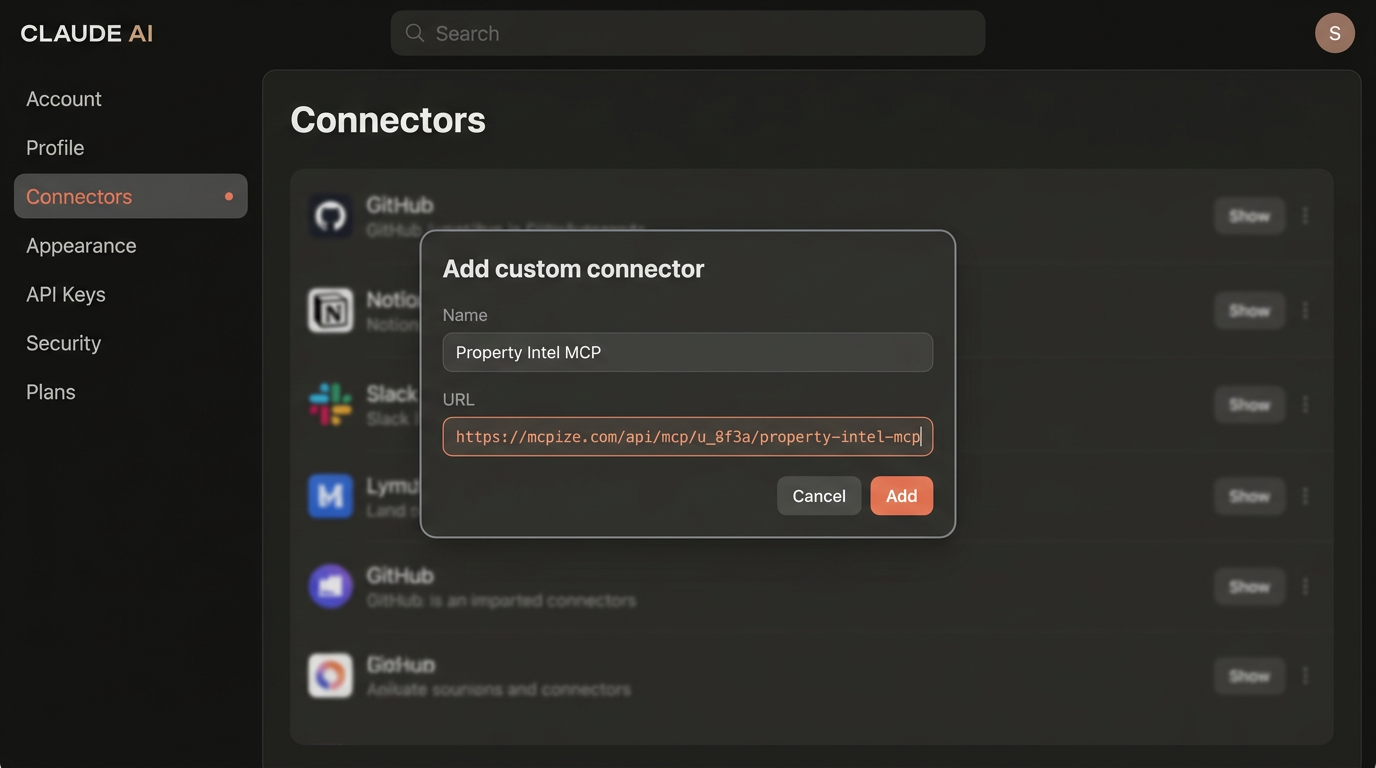1376x768 pixels.
Task: Show details for the GitHub connector
Action: click(x=1248, y=215)
